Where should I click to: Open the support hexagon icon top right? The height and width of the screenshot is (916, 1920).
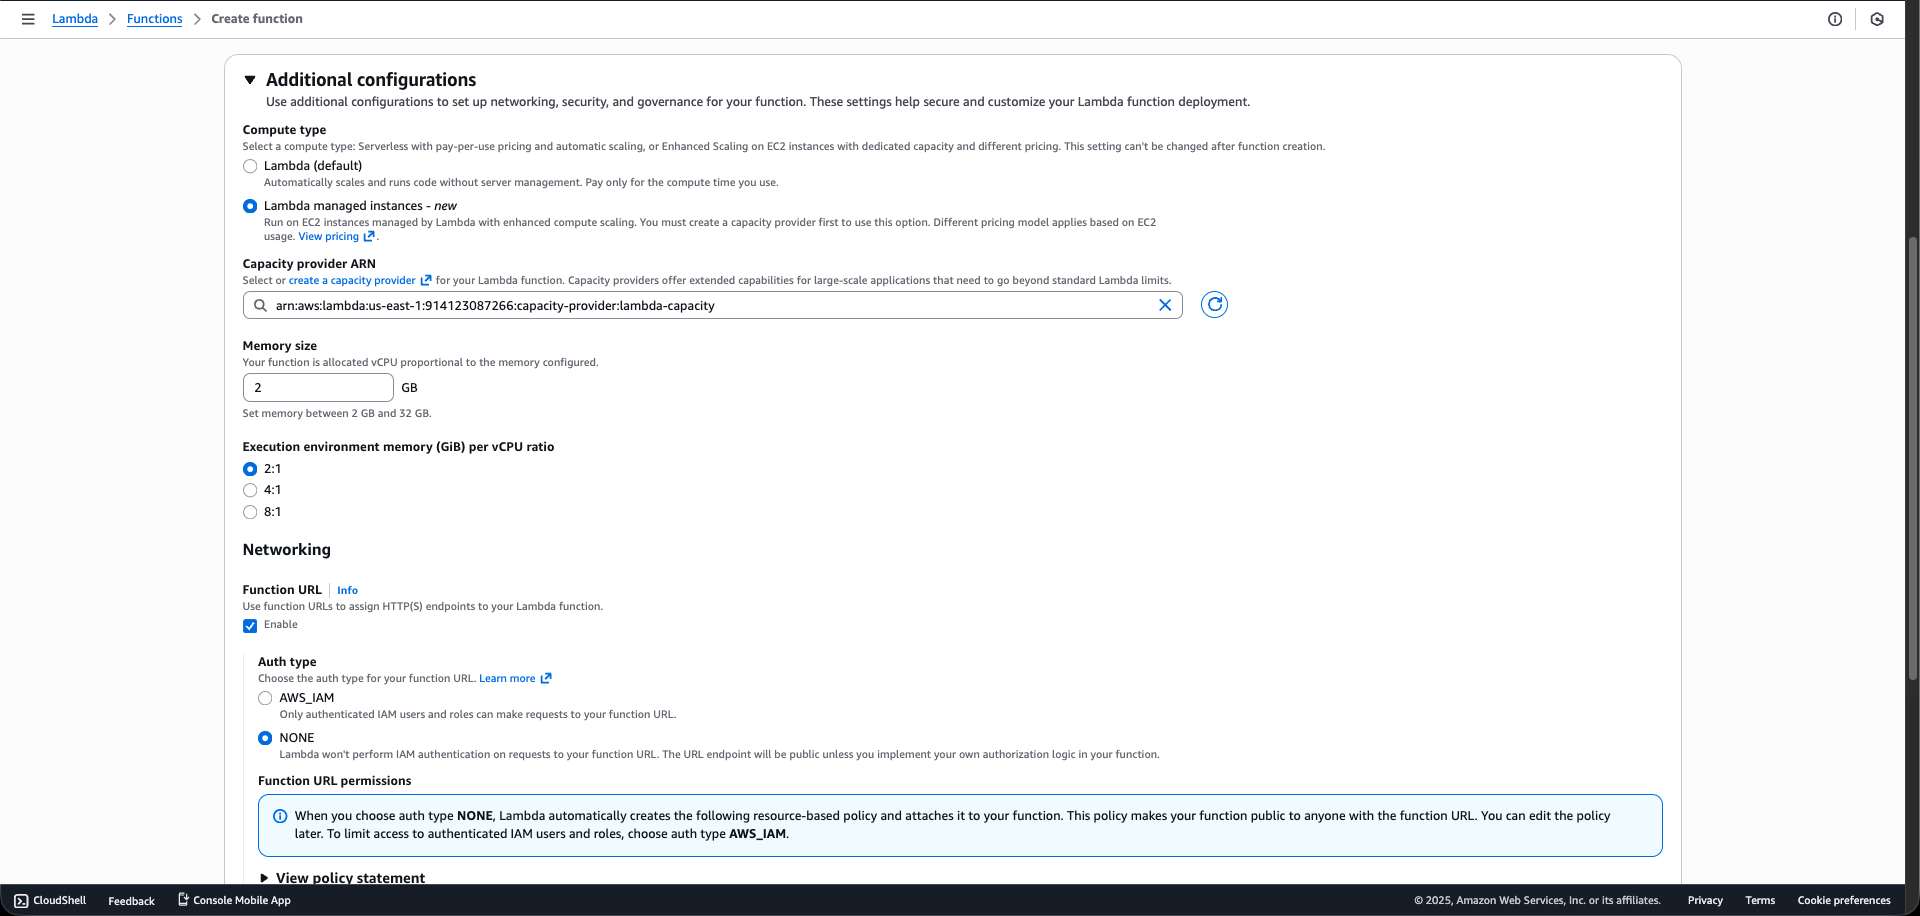click(1876, 19)
